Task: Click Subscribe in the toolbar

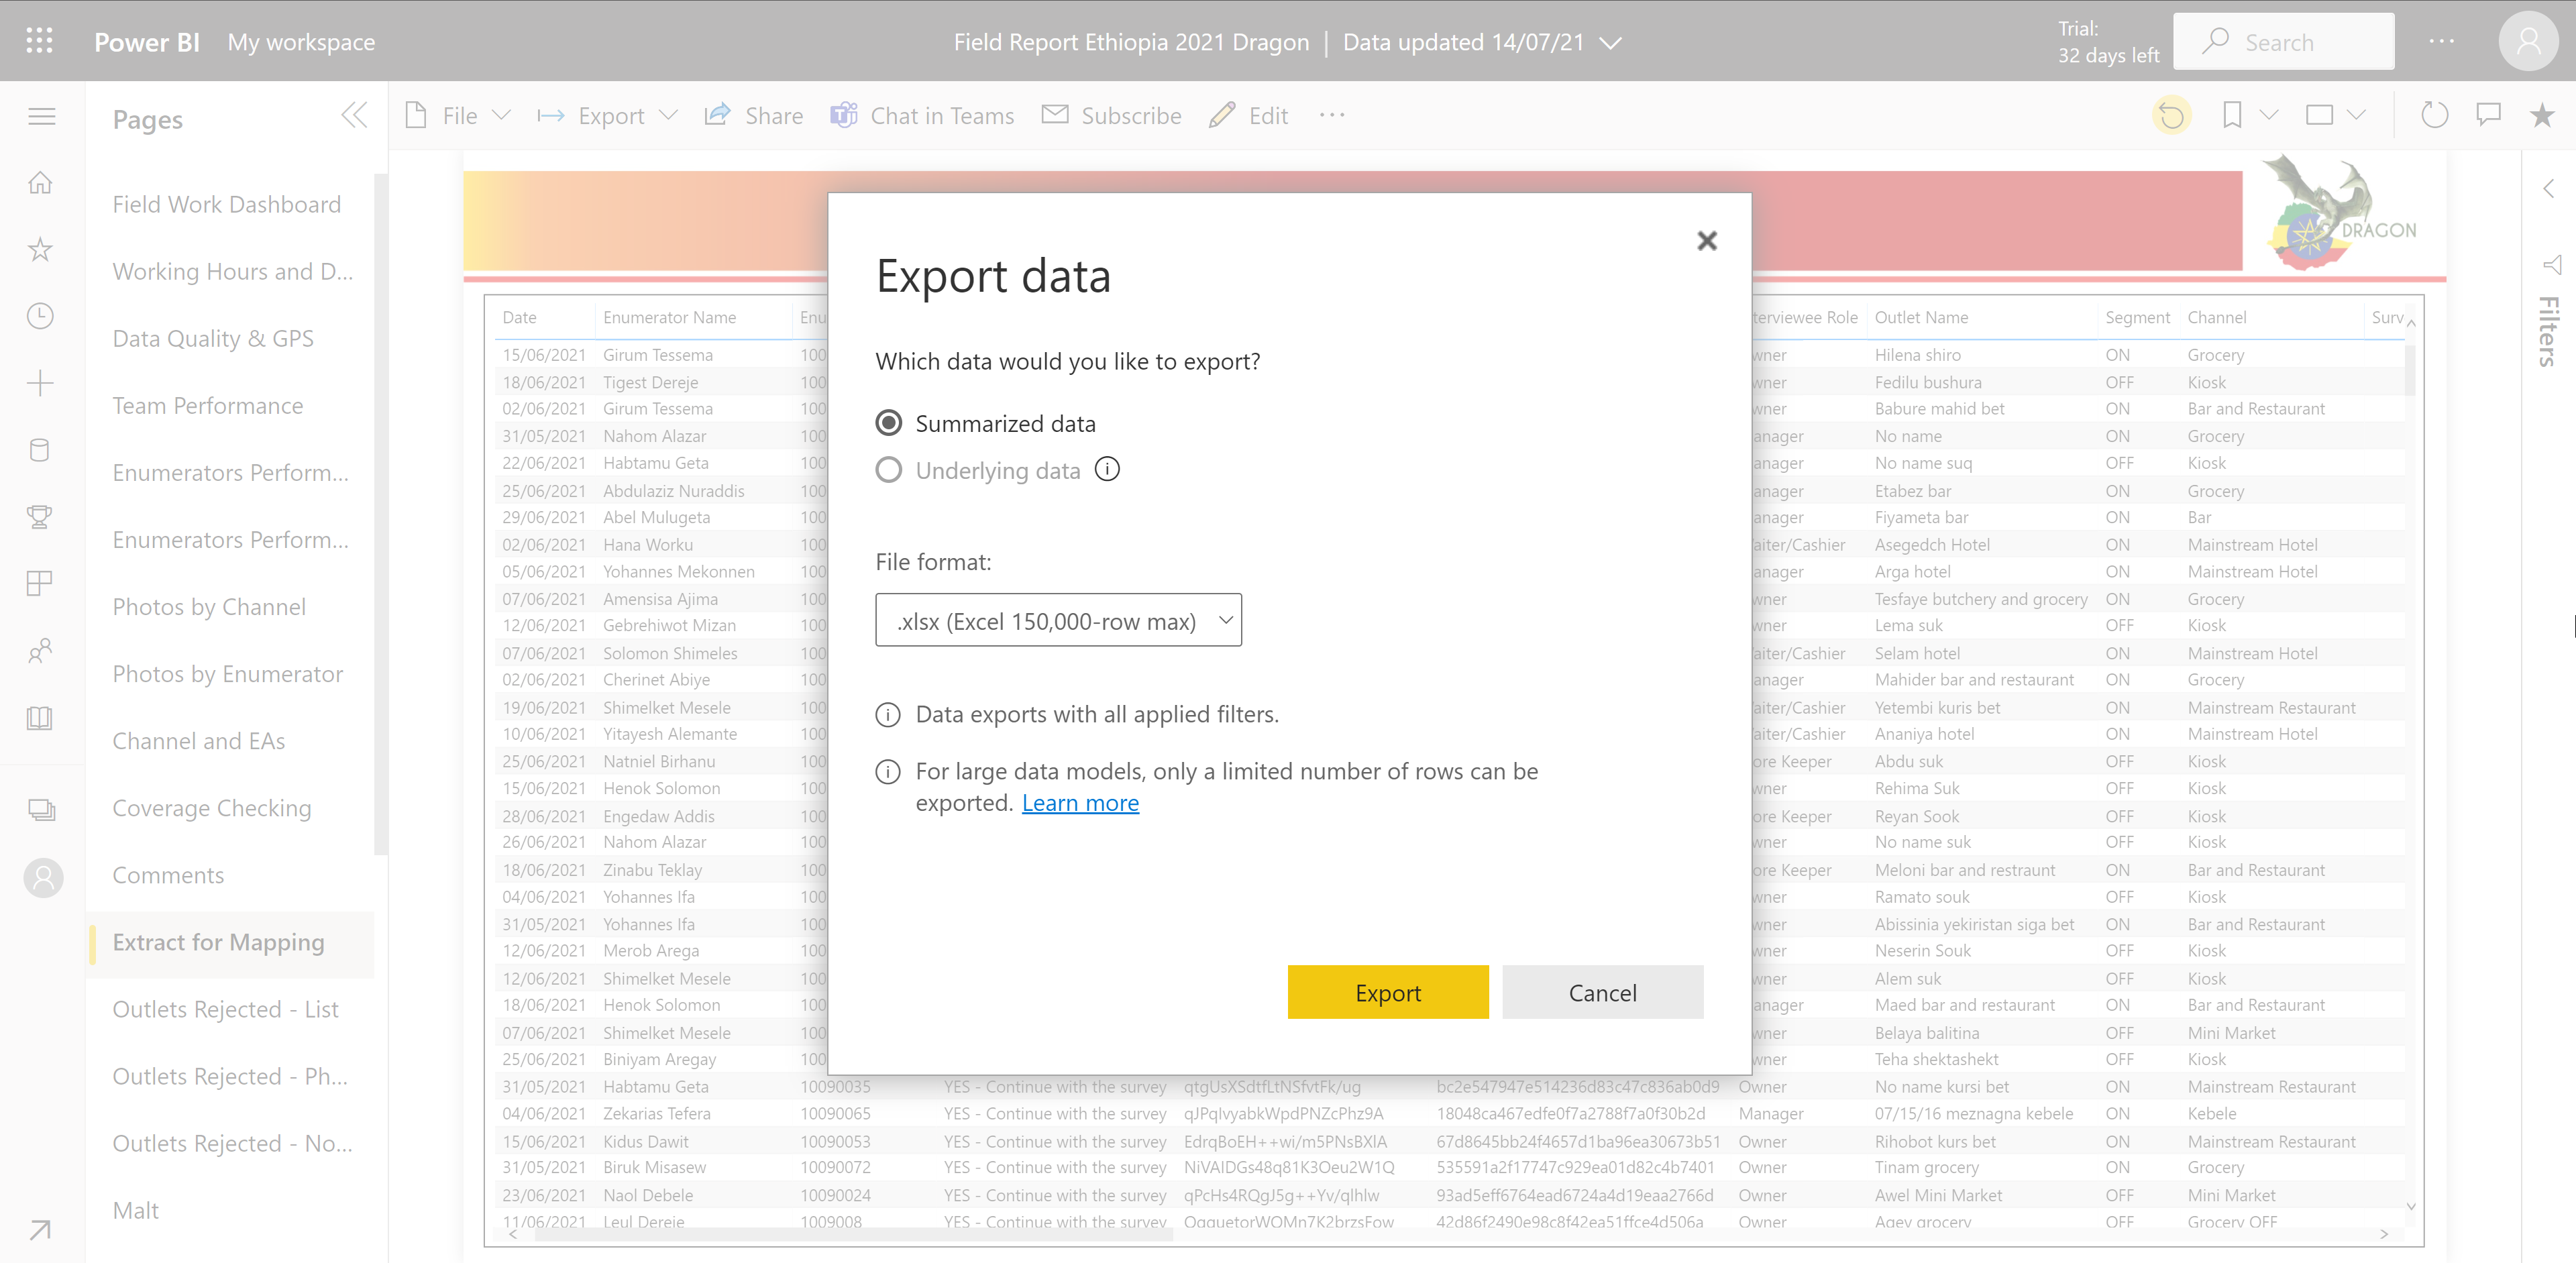Action: (1111, 116)
